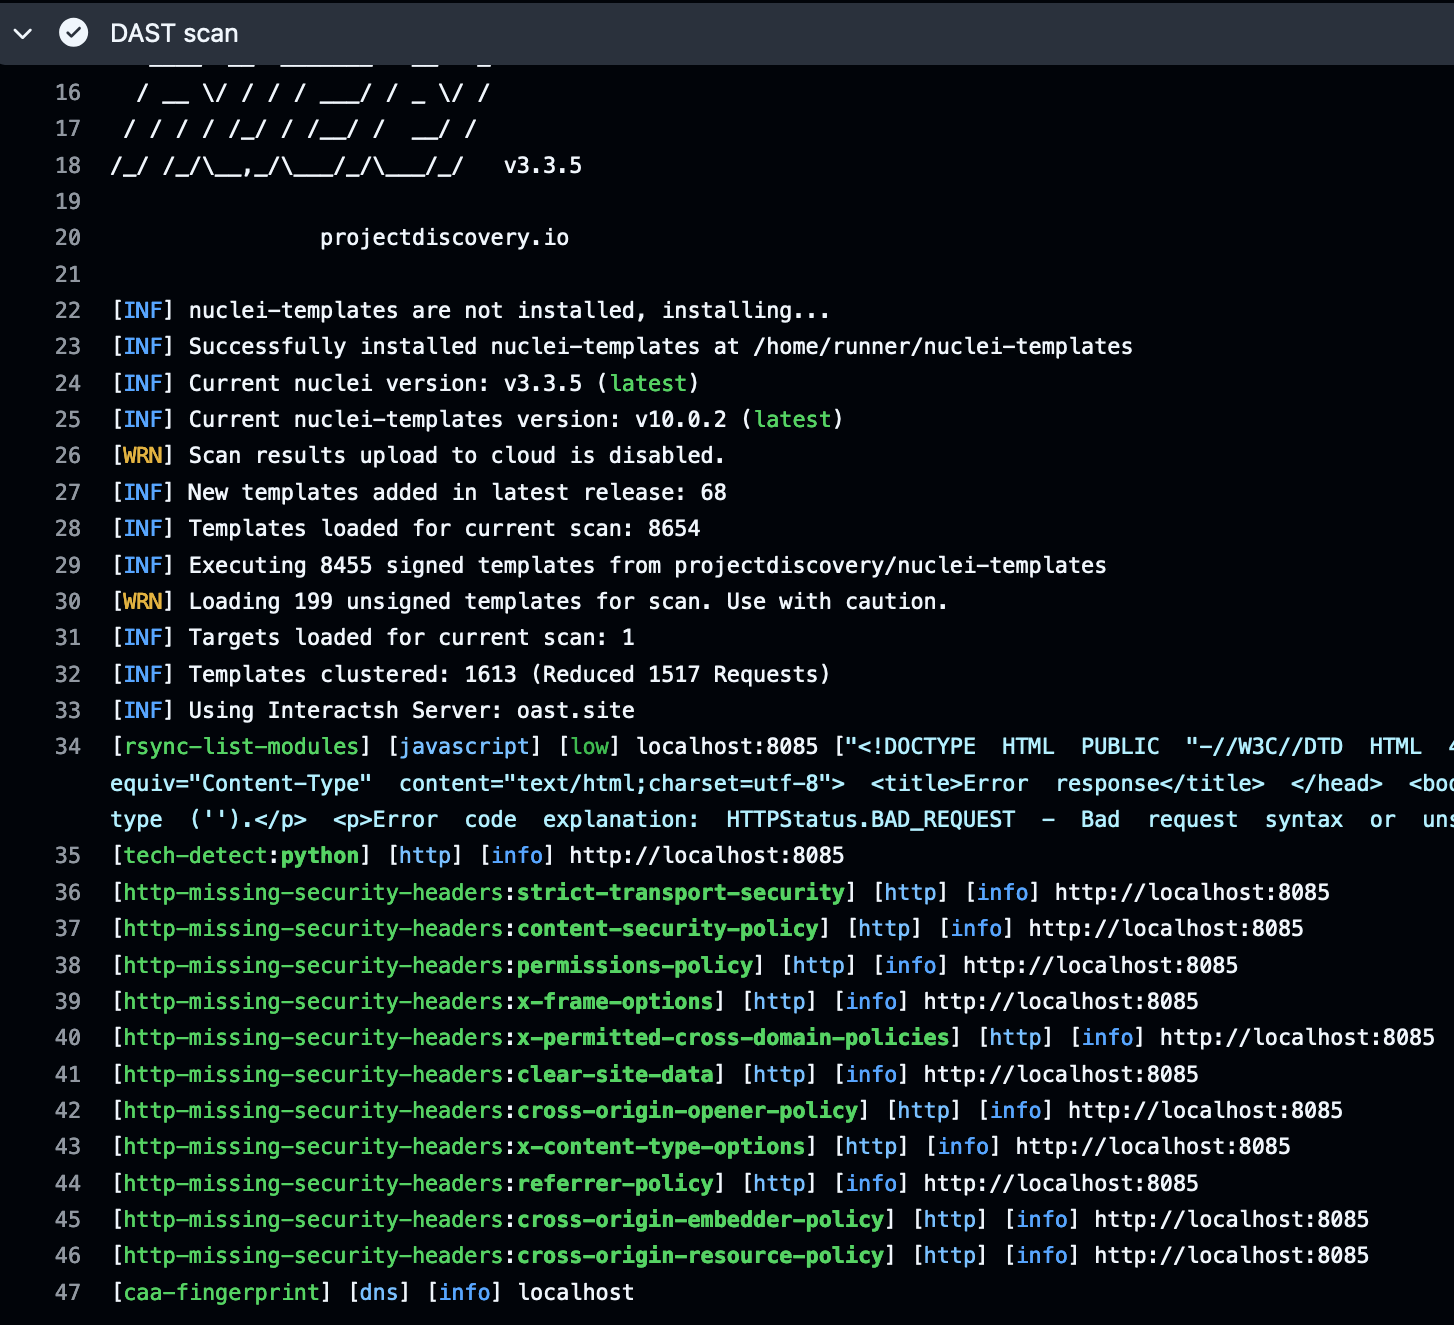The image size is (1454, 1325).
Task: Open localhost URL on content-security-policy line
Action: 1165,928
